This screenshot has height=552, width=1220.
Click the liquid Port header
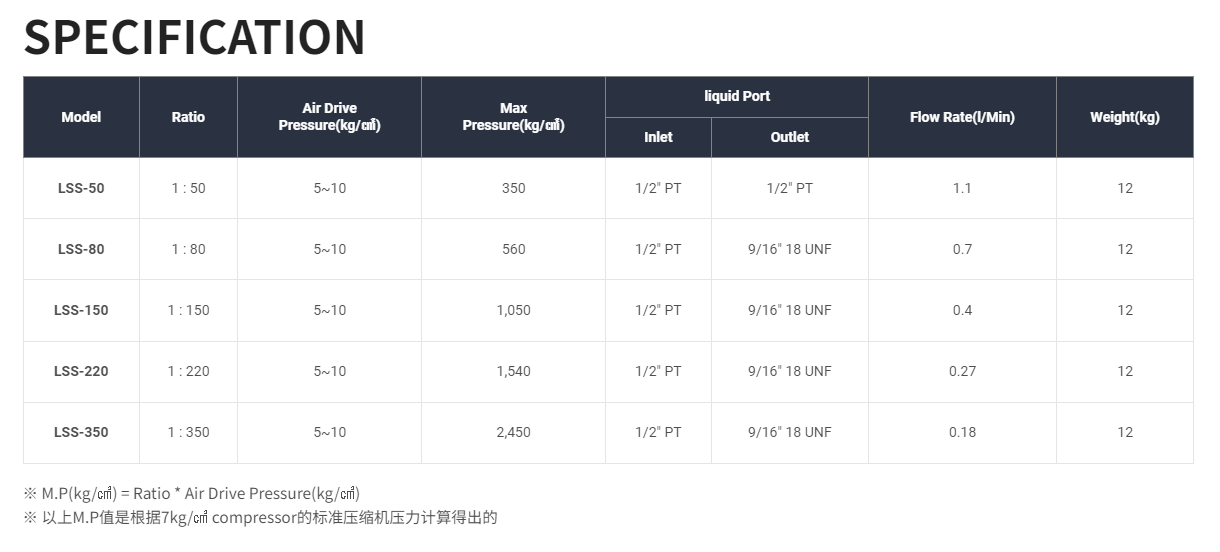(x=737, y=96)
